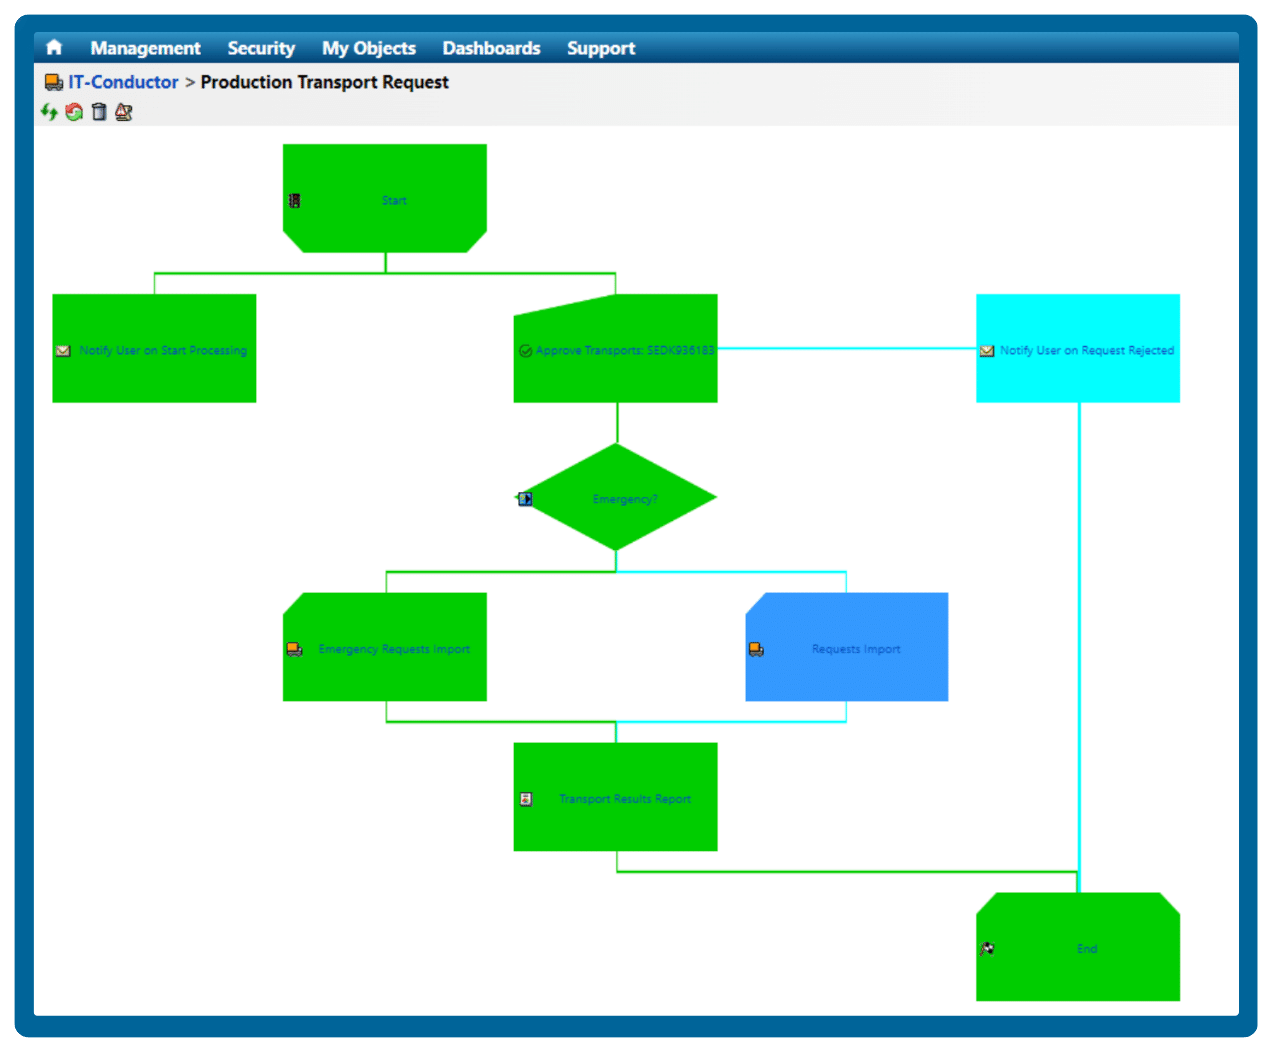Click the report icon on Transport Results Report
Image resolution: width=1272 pixels, height=1050 pixels.
coord(525,798)
